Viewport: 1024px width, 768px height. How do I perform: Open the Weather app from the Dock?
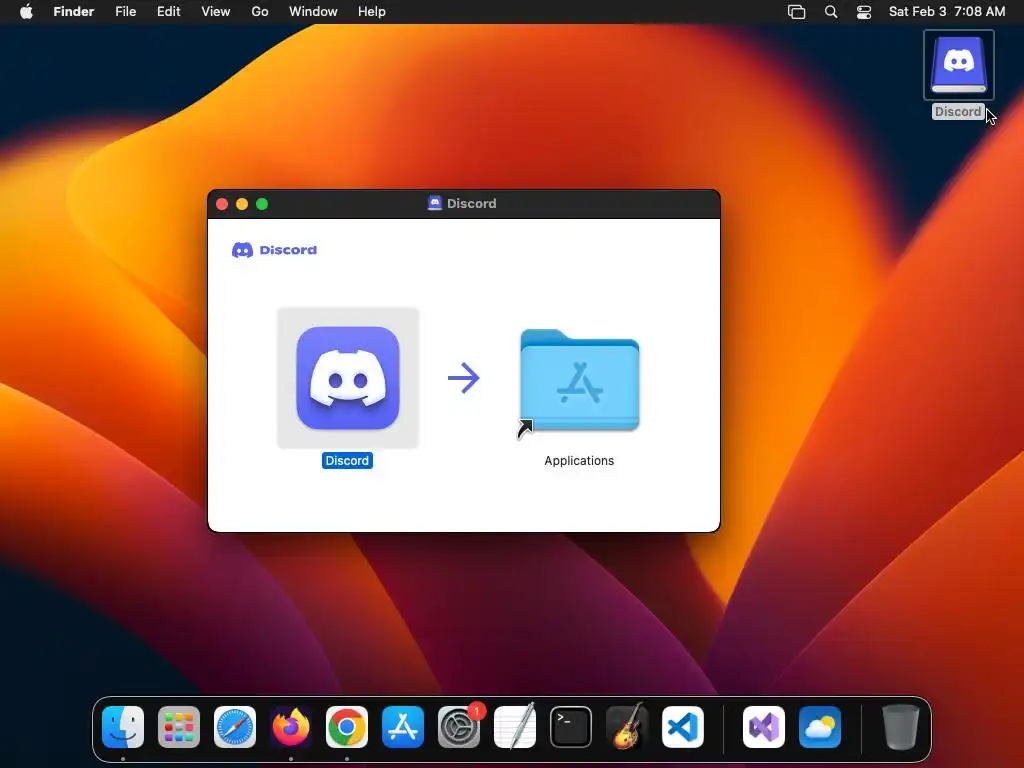pos(820,727)
